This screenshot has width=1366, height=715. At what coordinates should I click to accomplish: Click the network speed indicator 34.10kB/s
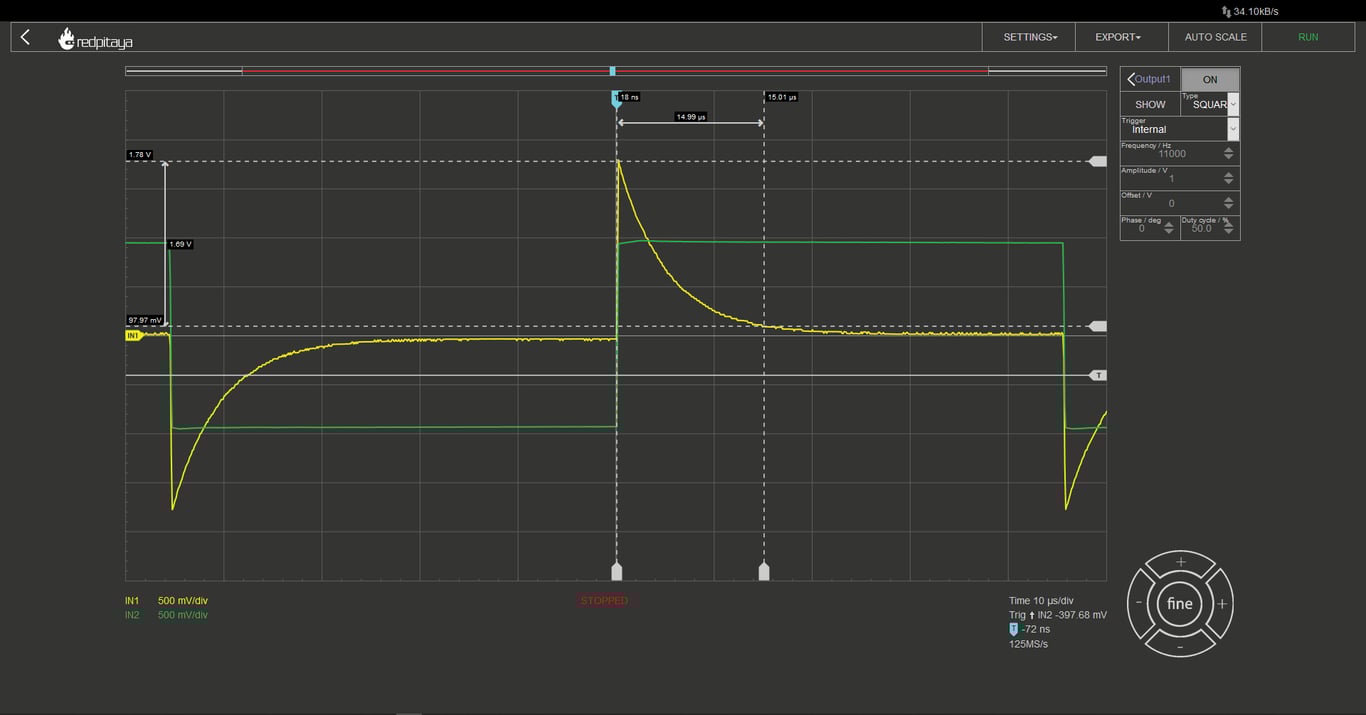pyautogui.click(x=1250, y=11)
